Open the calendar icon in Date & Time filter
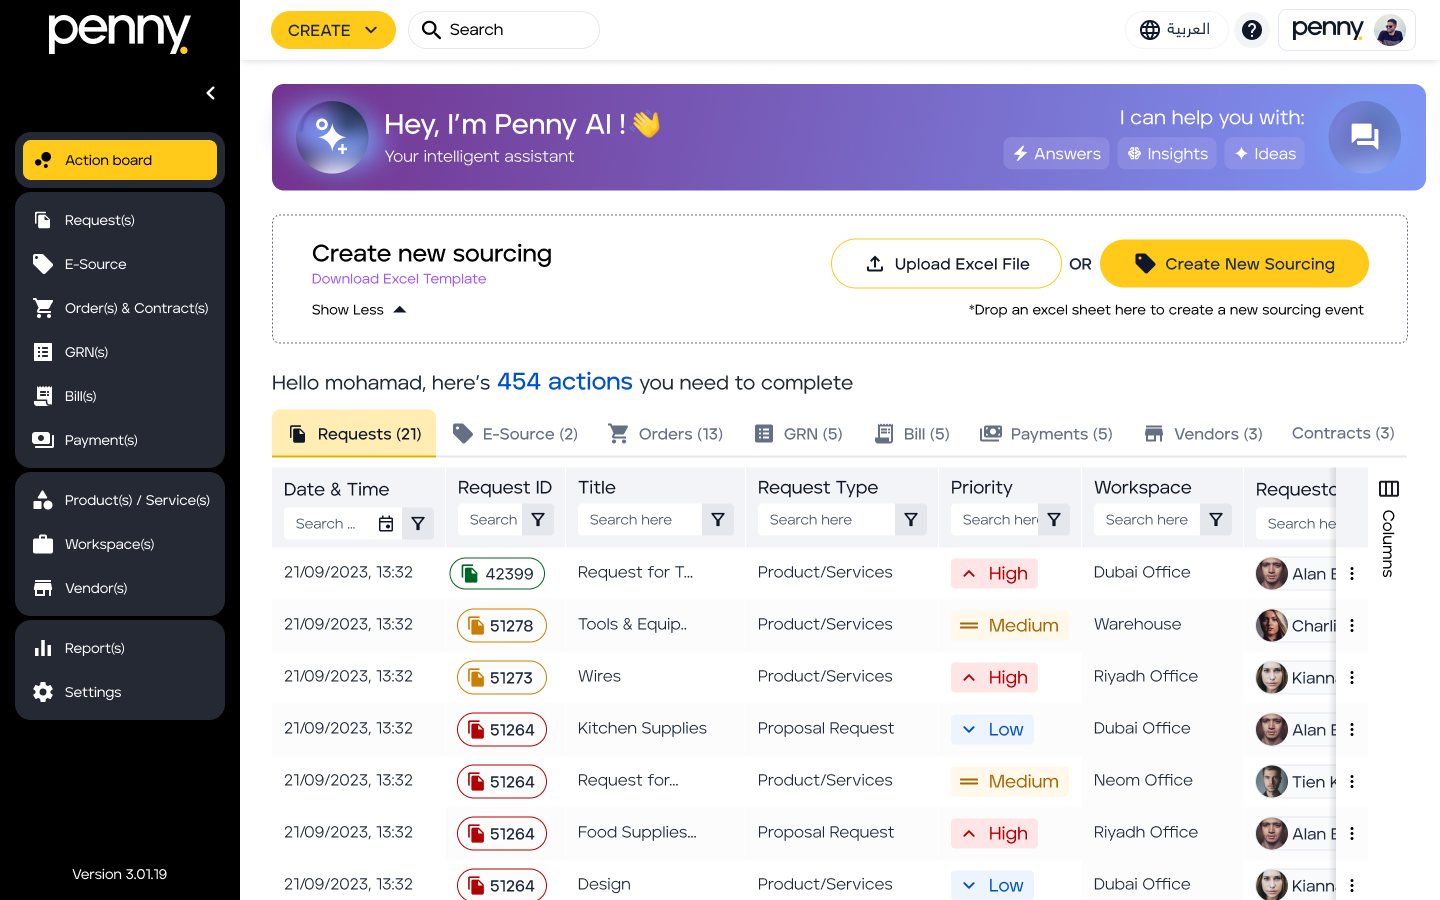The height and width of the screenshot is (900, 1440). point(386,524)
